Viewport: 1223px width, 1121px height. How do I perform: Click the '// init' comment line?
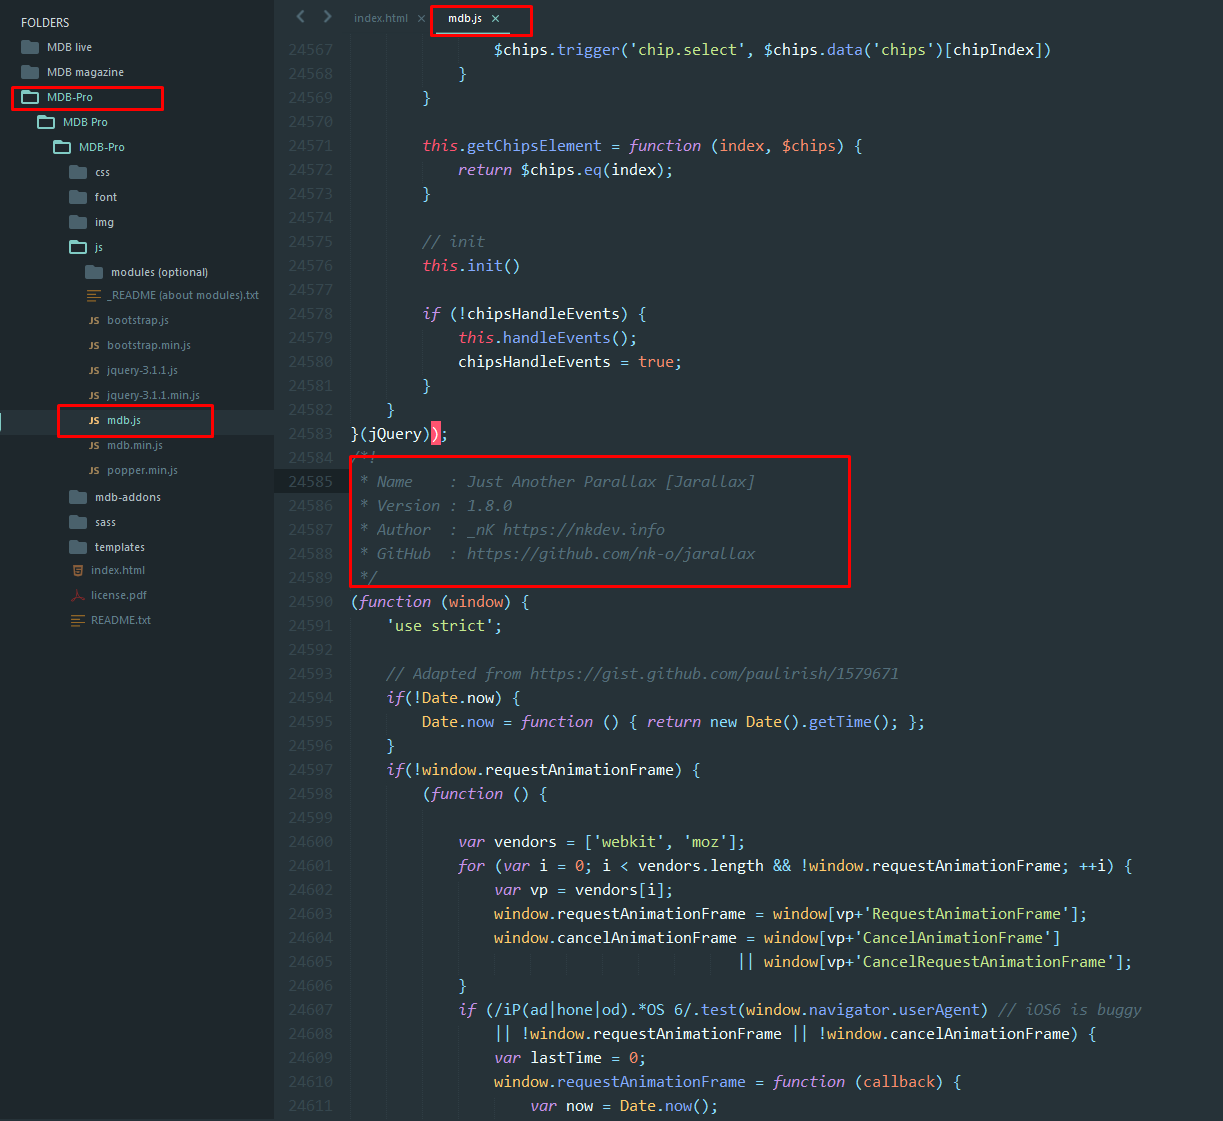453,242
